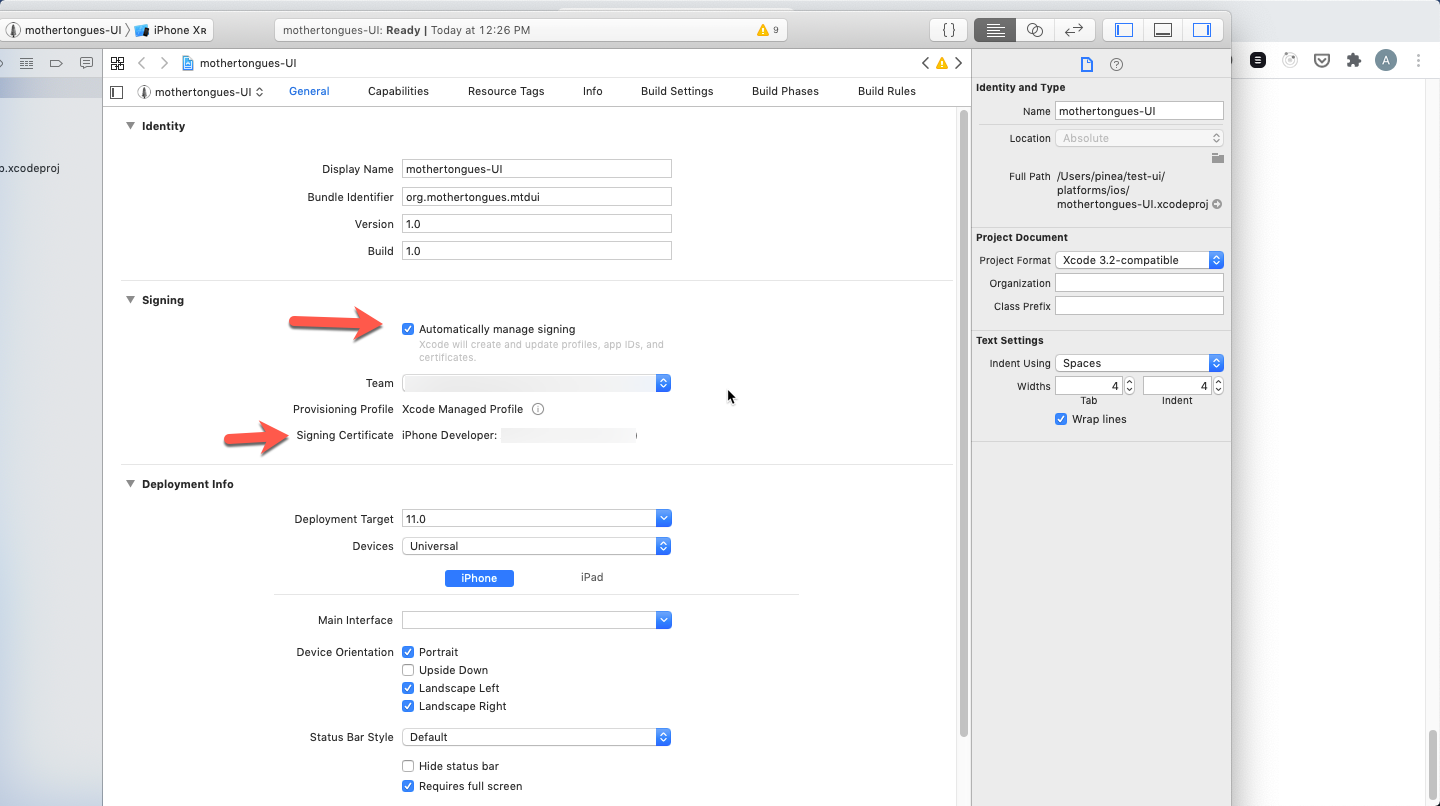This screenshot has width=1440, height=806.
Task: Open the breakpoint navigator
Action: pos(56,63)
